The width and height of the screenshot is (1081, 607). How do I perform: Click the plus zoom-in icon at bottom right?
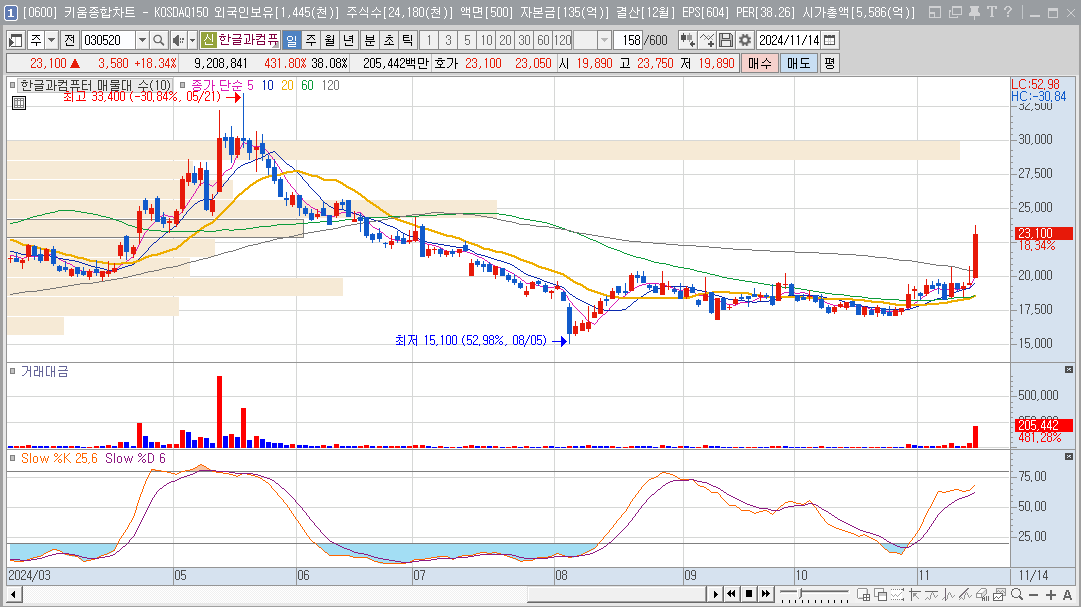click(x=1051, y=595)
